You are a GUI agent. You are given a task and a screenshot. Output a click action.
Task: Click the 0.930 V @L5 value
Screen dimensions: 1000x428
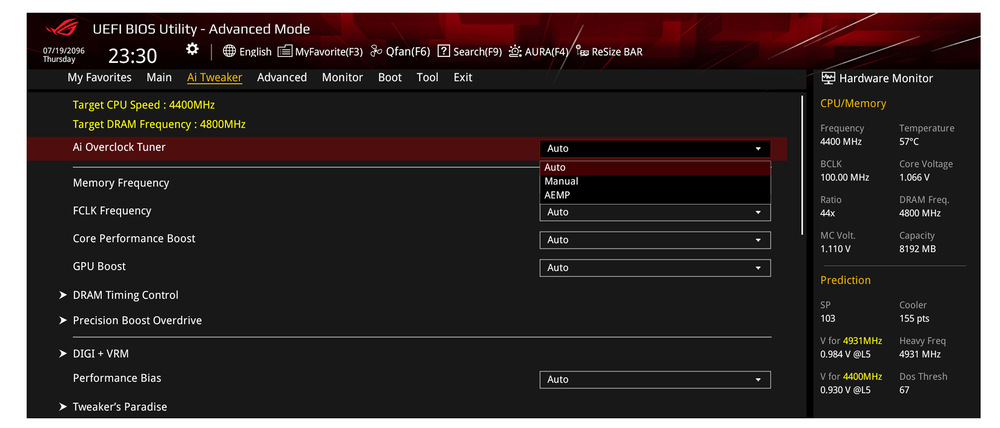(x=846, y=390)
